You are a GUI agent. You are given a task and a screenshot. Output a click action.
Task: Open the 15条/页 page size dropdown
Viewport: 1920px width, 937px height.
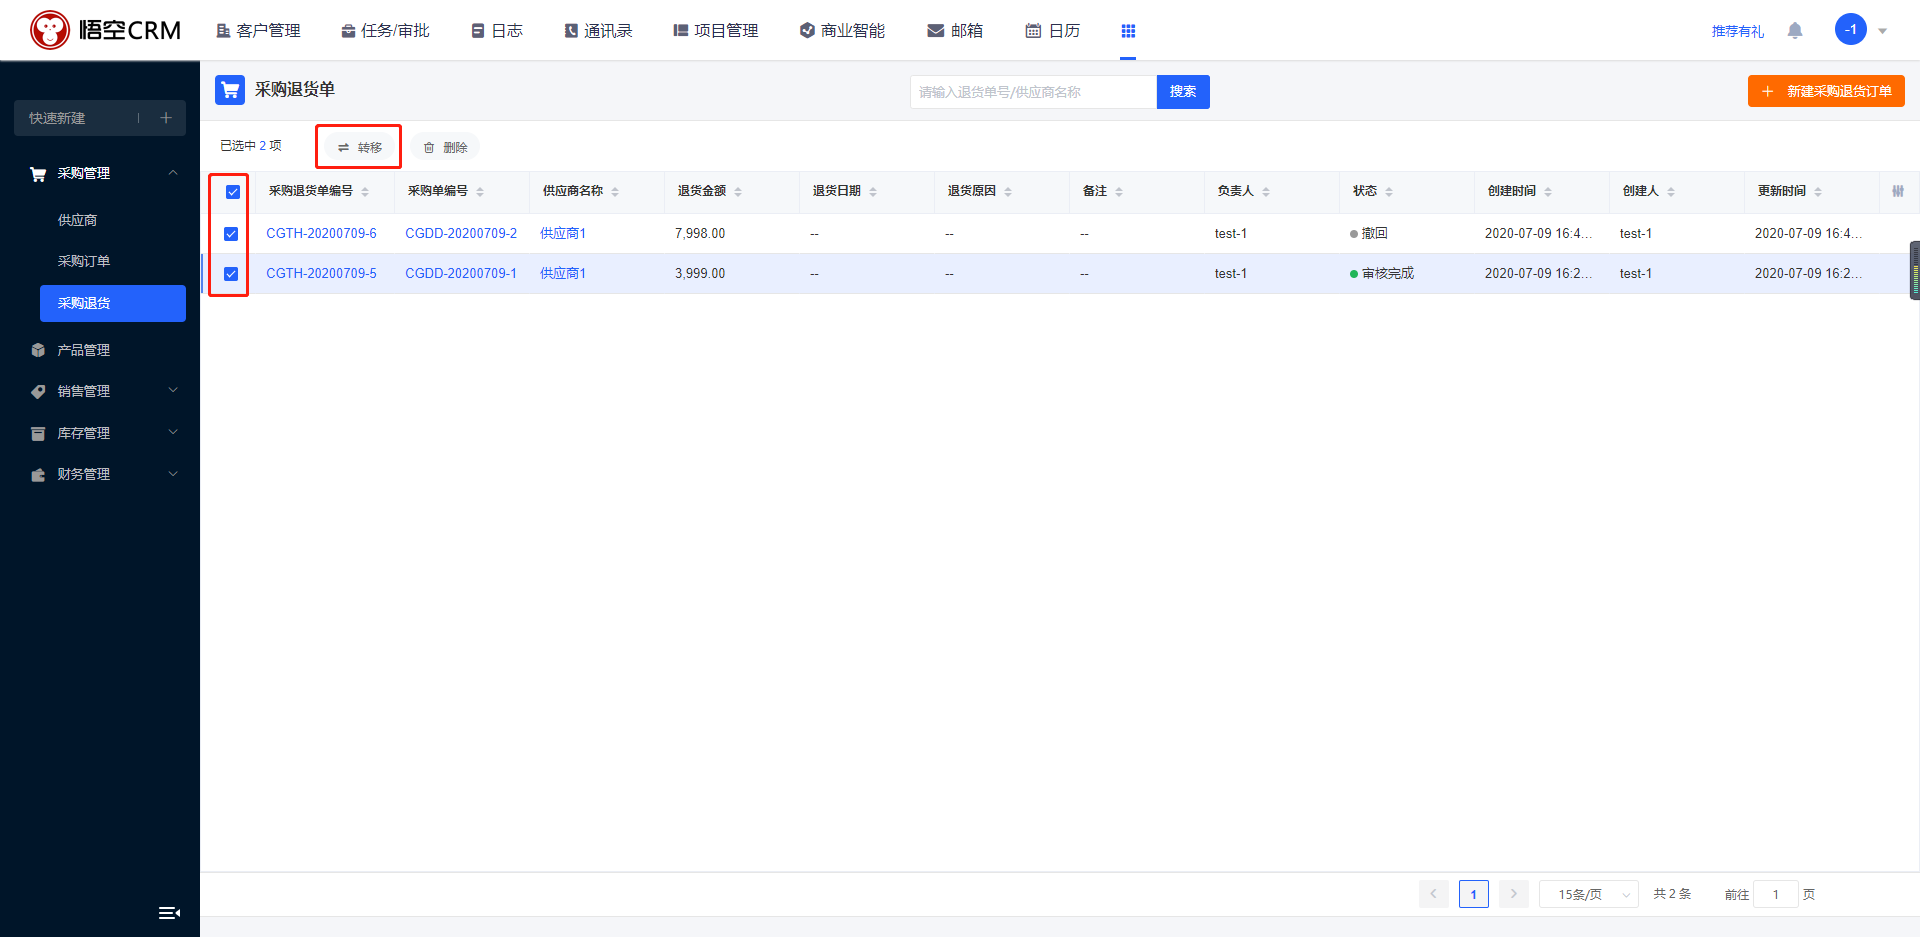point(1588,894)
